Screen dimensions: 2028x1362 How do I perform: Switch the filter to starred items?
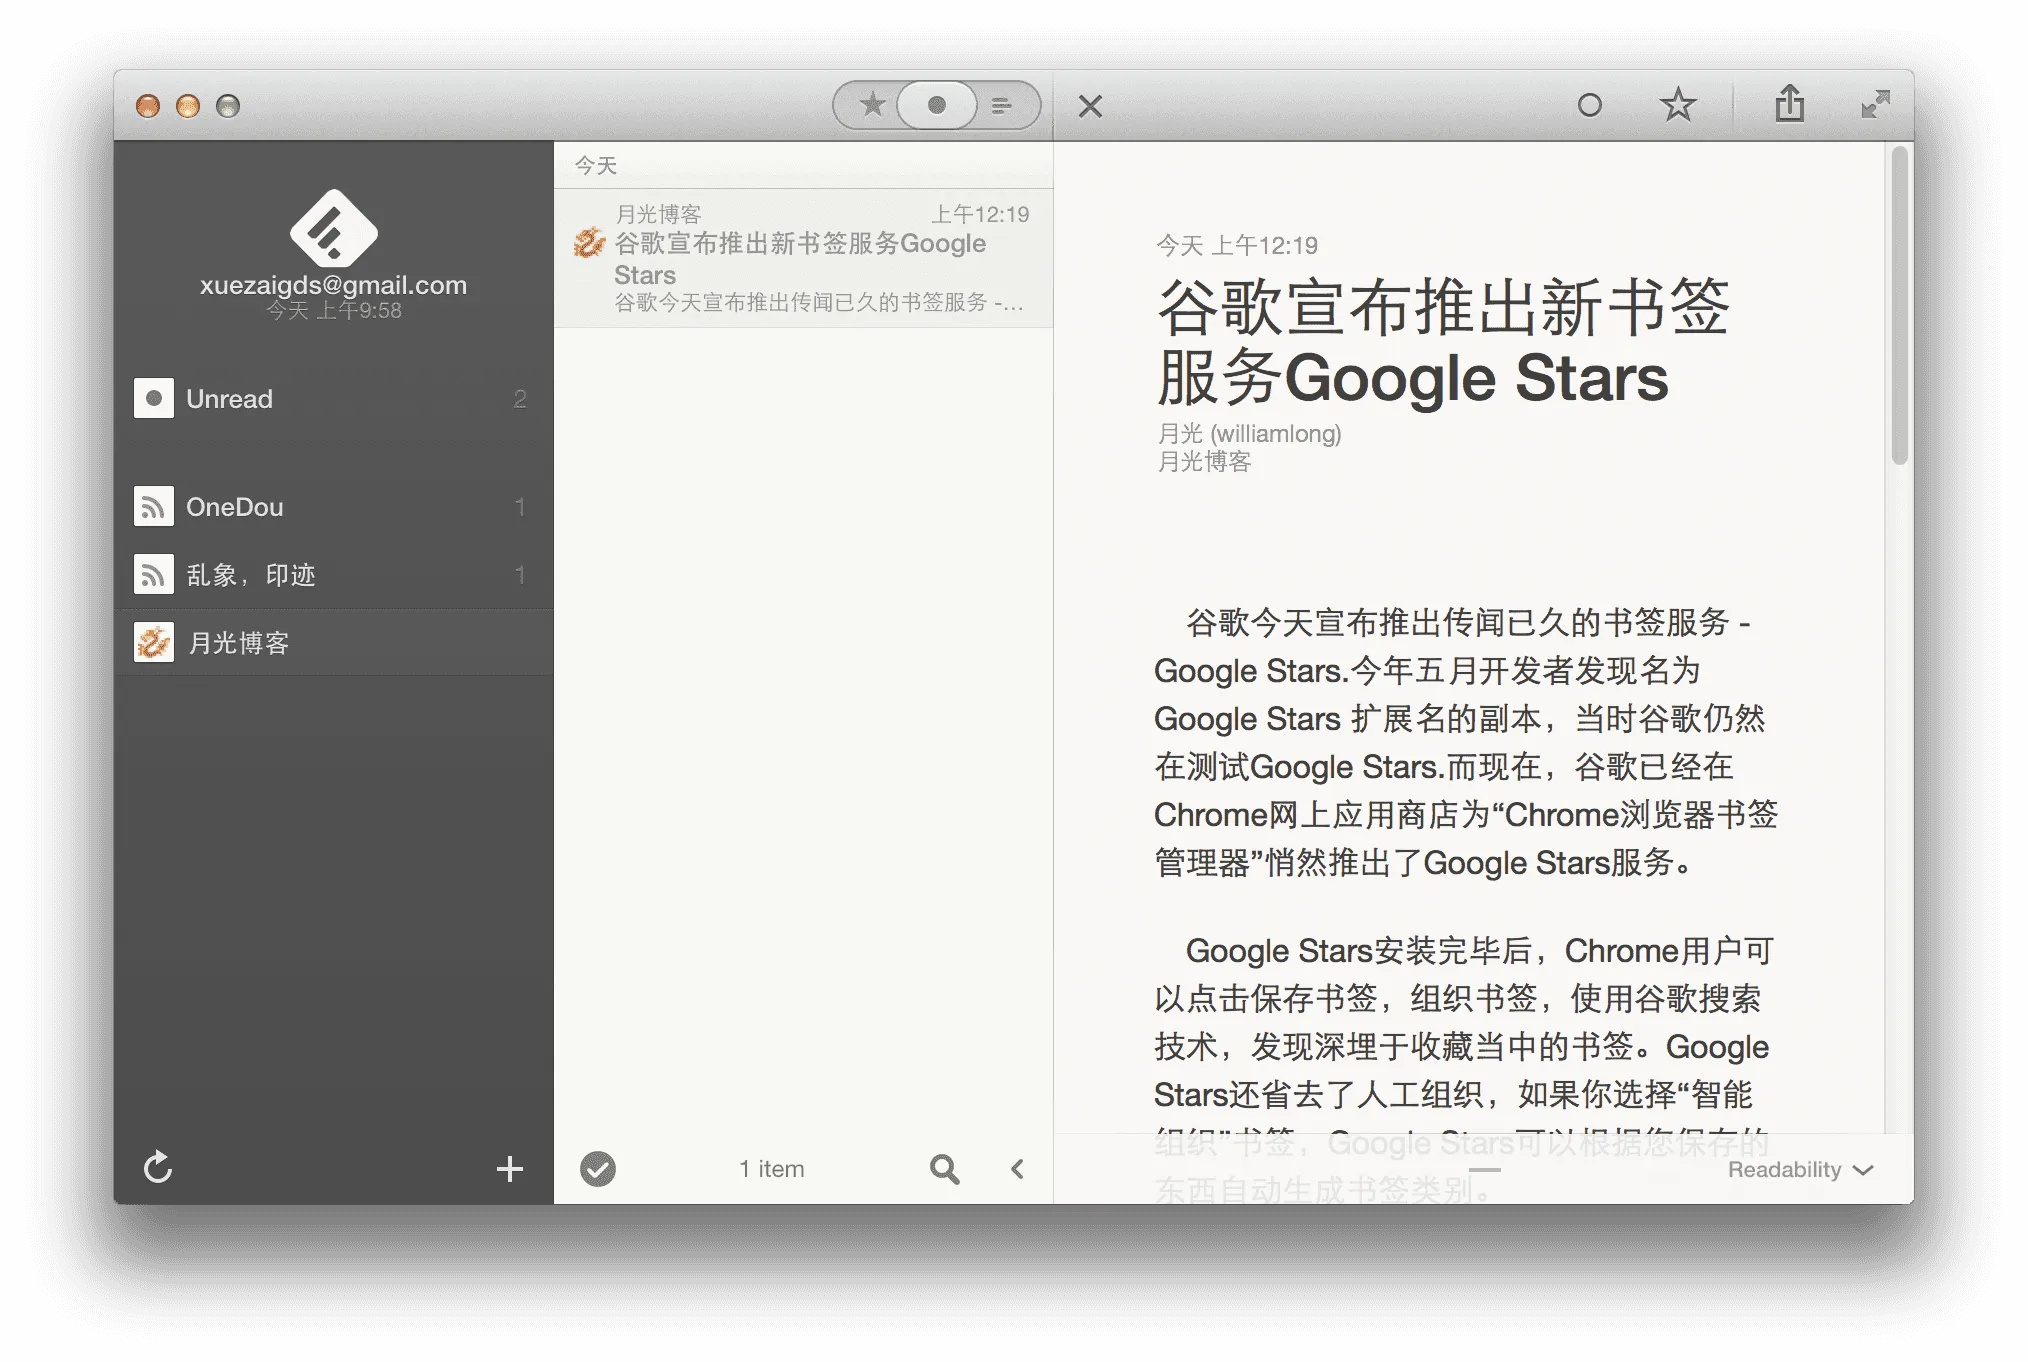coord(871,104)
